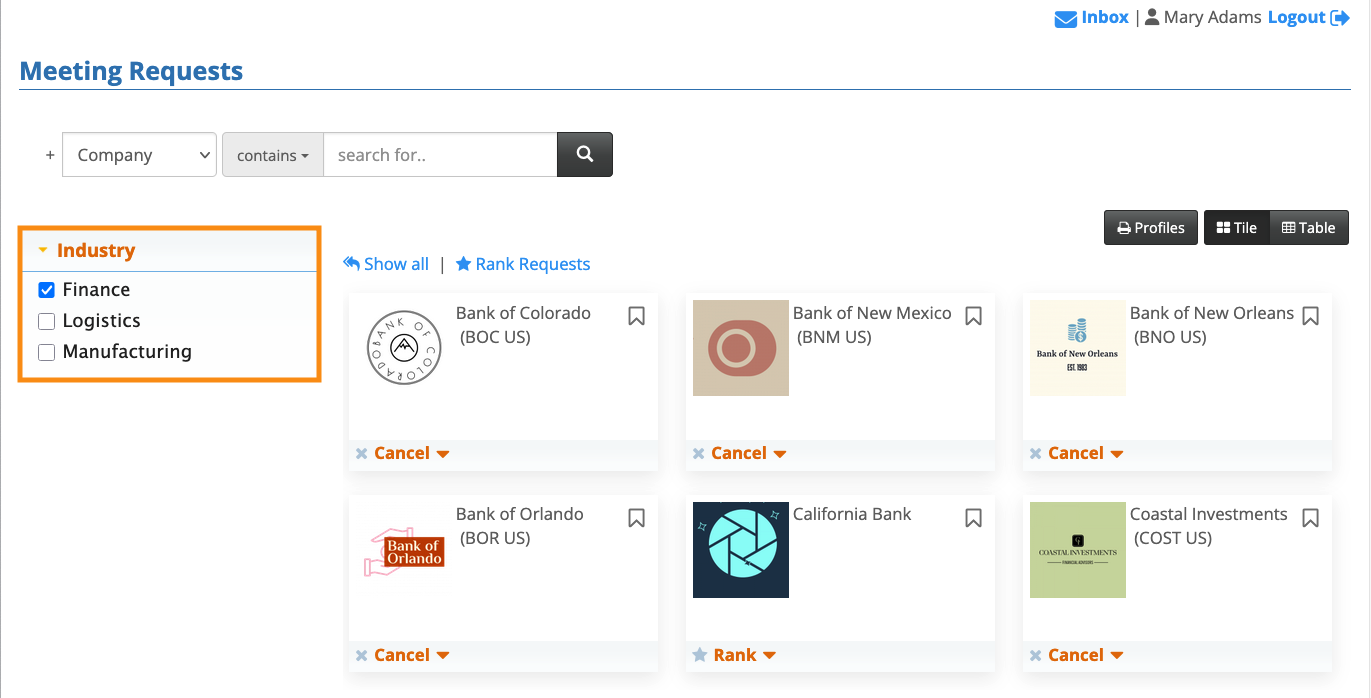Click the Show all link
Viewport: 1371px width, 698px height.
(x=386, y=264)
